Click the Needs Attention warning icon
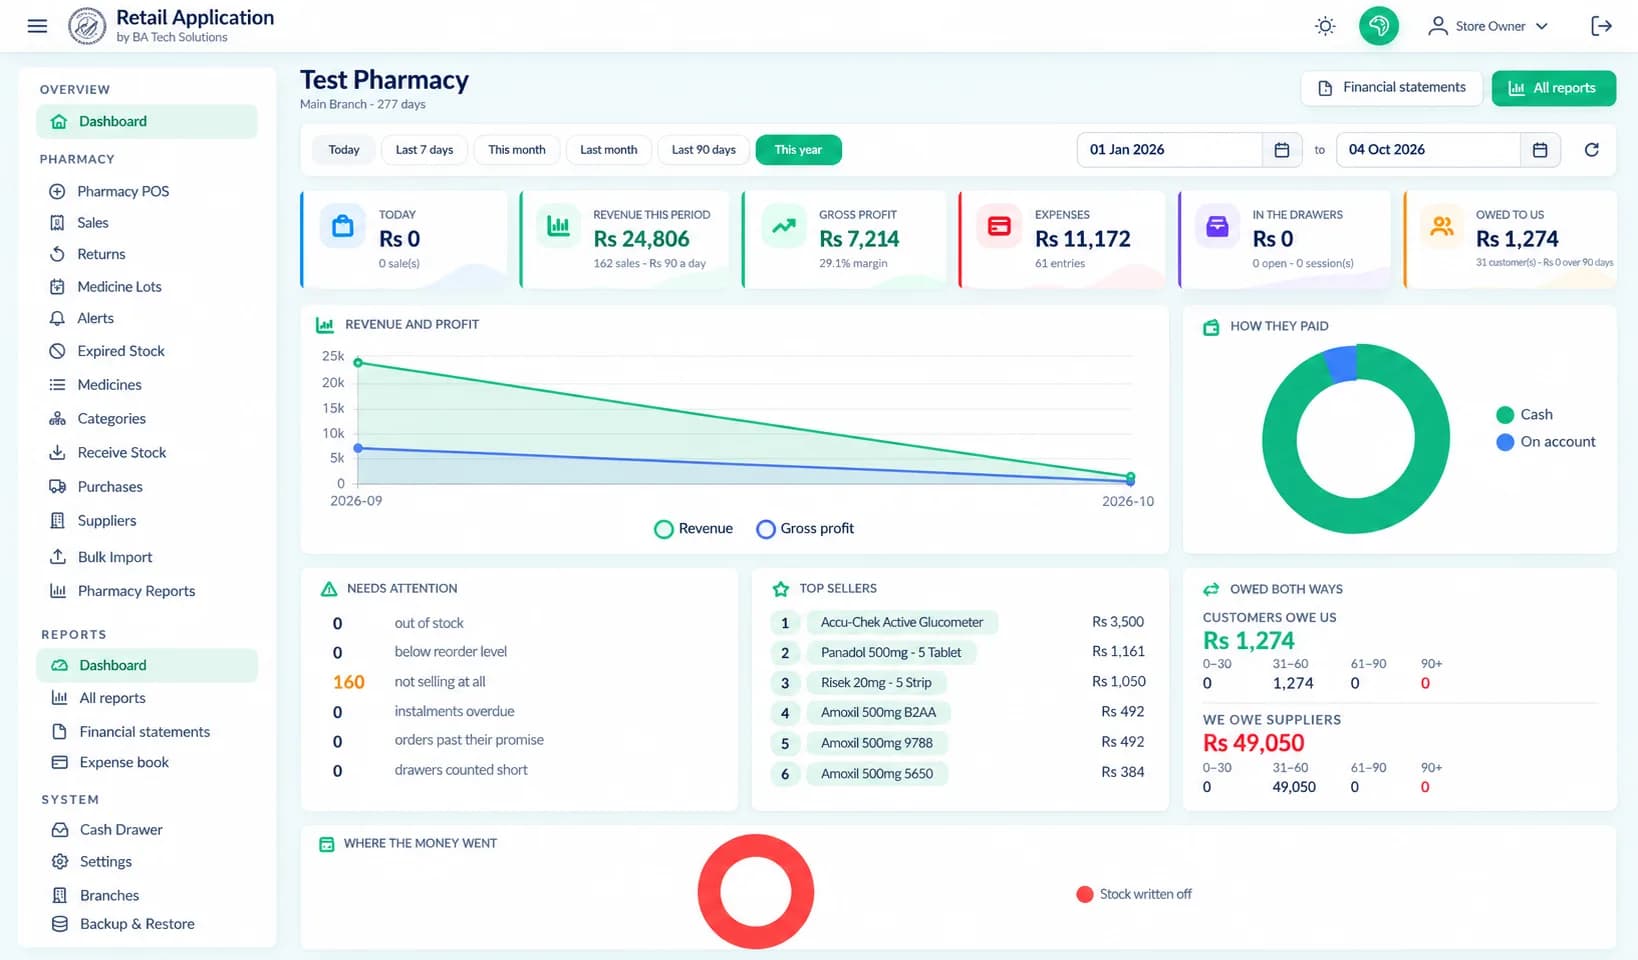Screen dimensions: 1638x960 tap(329, 589)
